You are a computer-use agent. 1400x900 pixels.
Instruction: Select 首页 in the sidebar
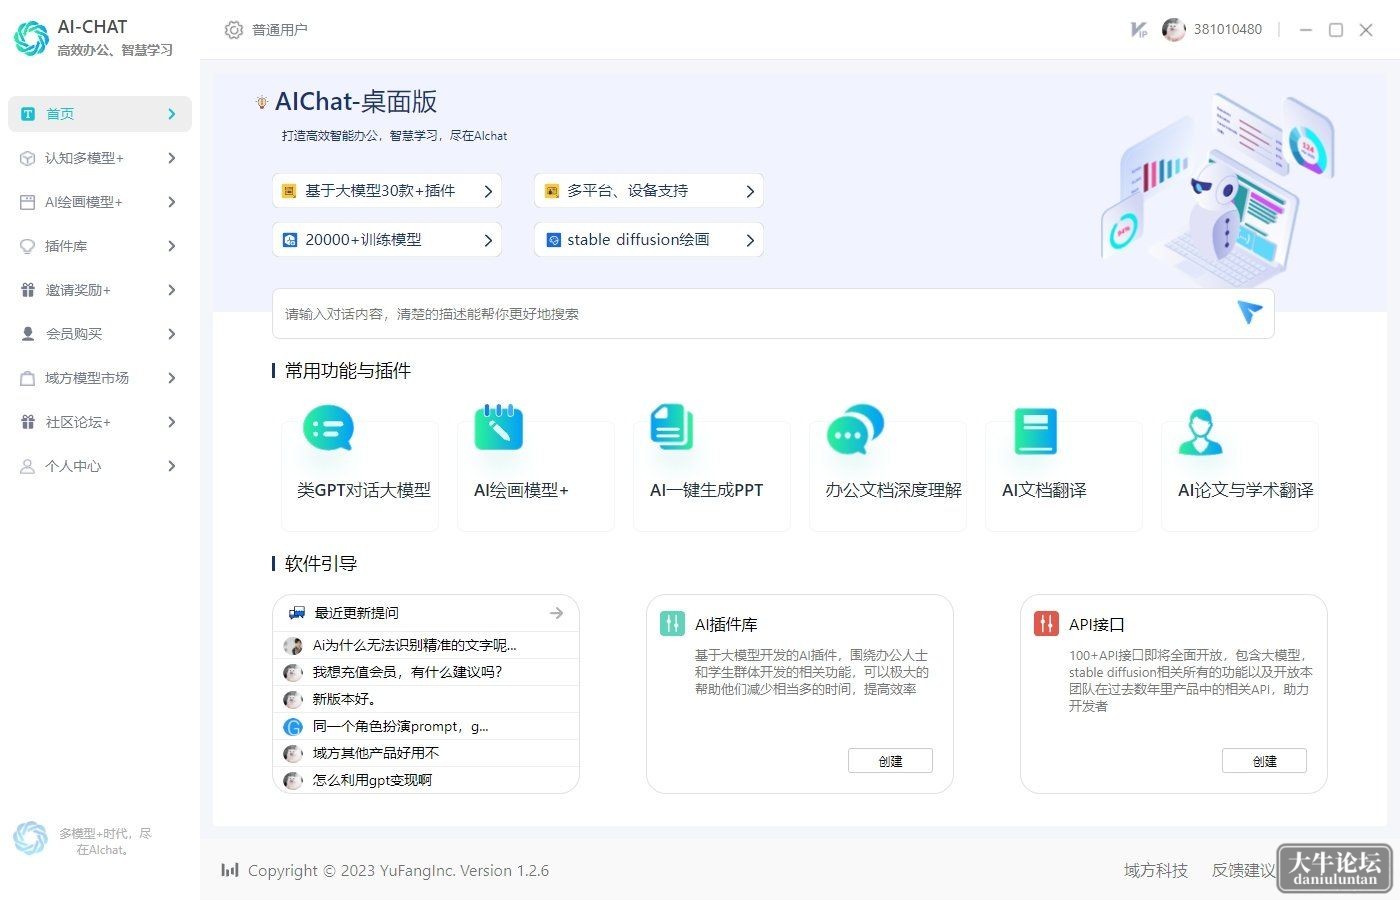pyautogui.click(x=100, y=114)
